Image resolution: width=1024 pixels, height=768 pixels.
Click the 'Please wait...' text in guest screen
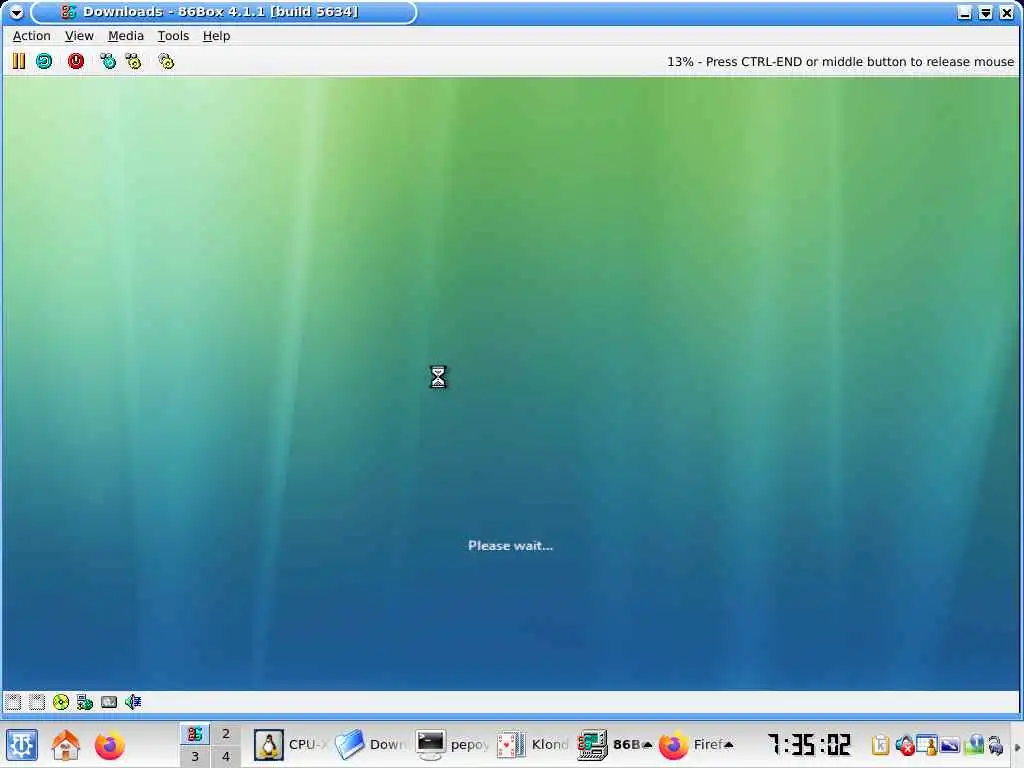coord(510,545)
